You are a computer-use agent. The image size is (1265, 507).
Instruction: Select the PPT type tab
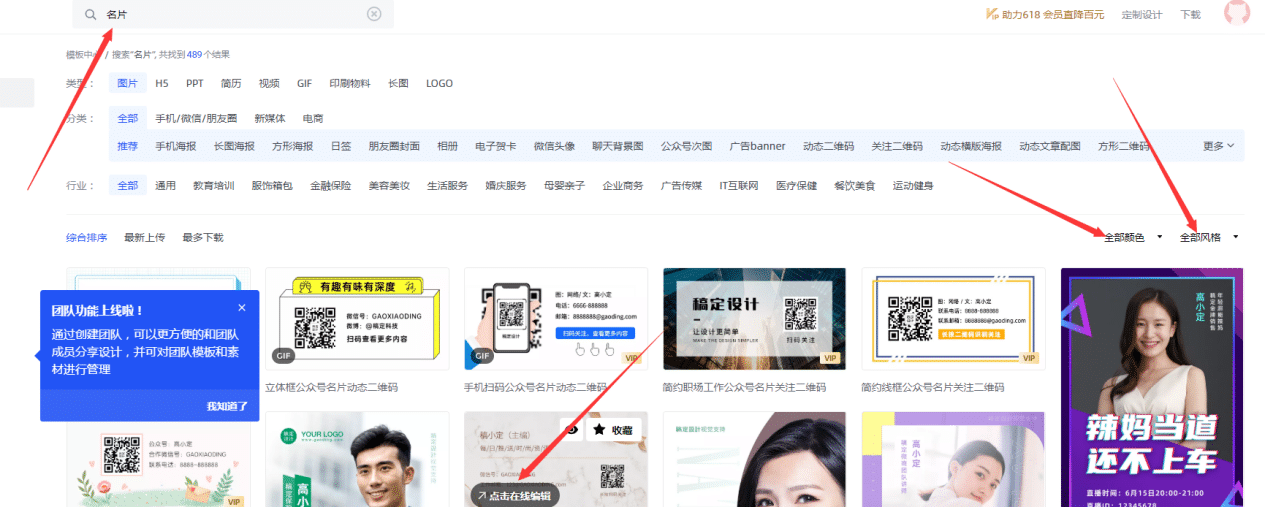tap(195, 84)
